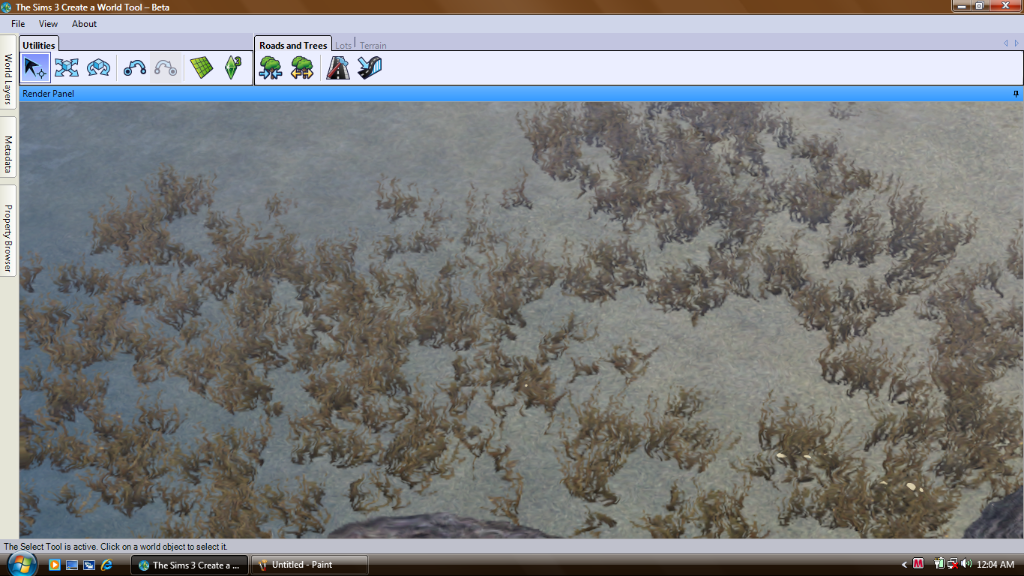Open the McAfee tray icon
Image resolution: width=1024 pixels, height=576 pixels.
[918, 564]
